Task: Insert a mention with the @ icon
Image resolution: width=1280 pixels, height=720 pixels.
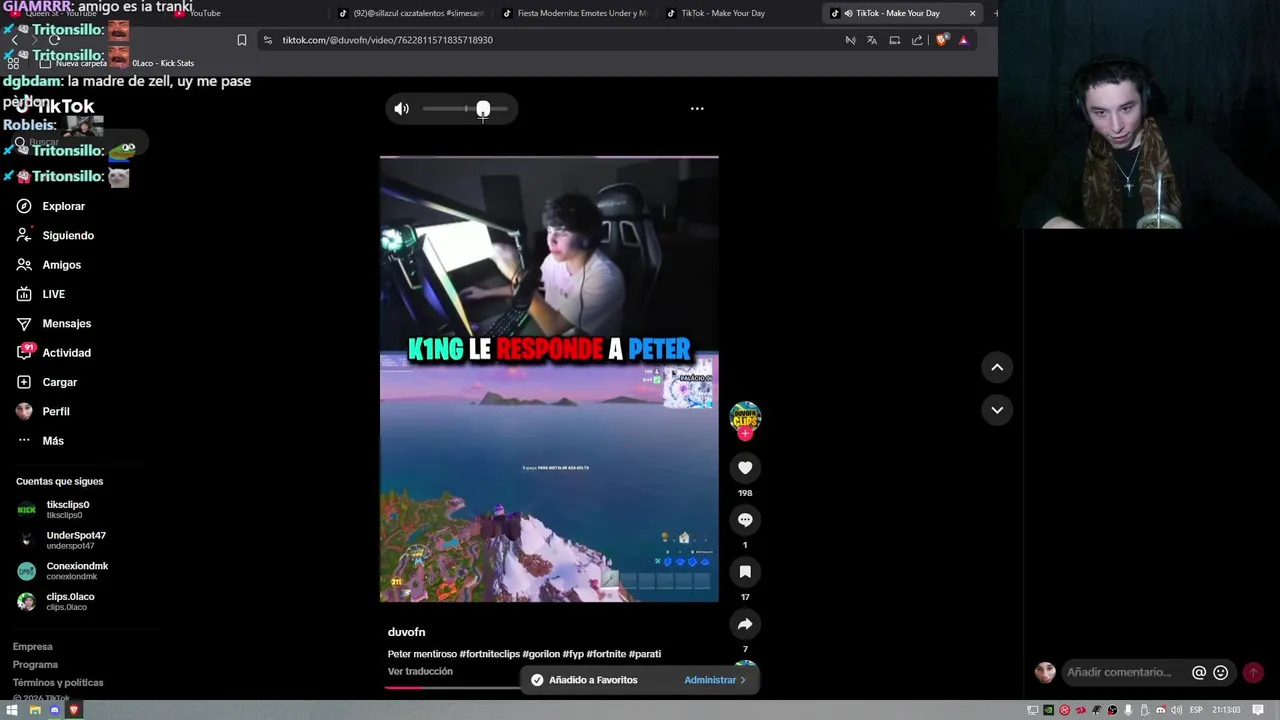Action: tap(1199, 673)
